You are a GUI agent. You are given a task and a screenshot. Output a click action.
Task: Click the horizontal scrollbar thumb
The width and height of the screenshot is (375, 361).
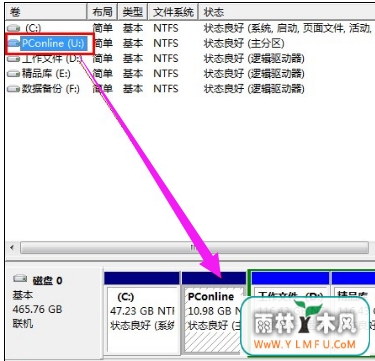click(x=194, y=248)
